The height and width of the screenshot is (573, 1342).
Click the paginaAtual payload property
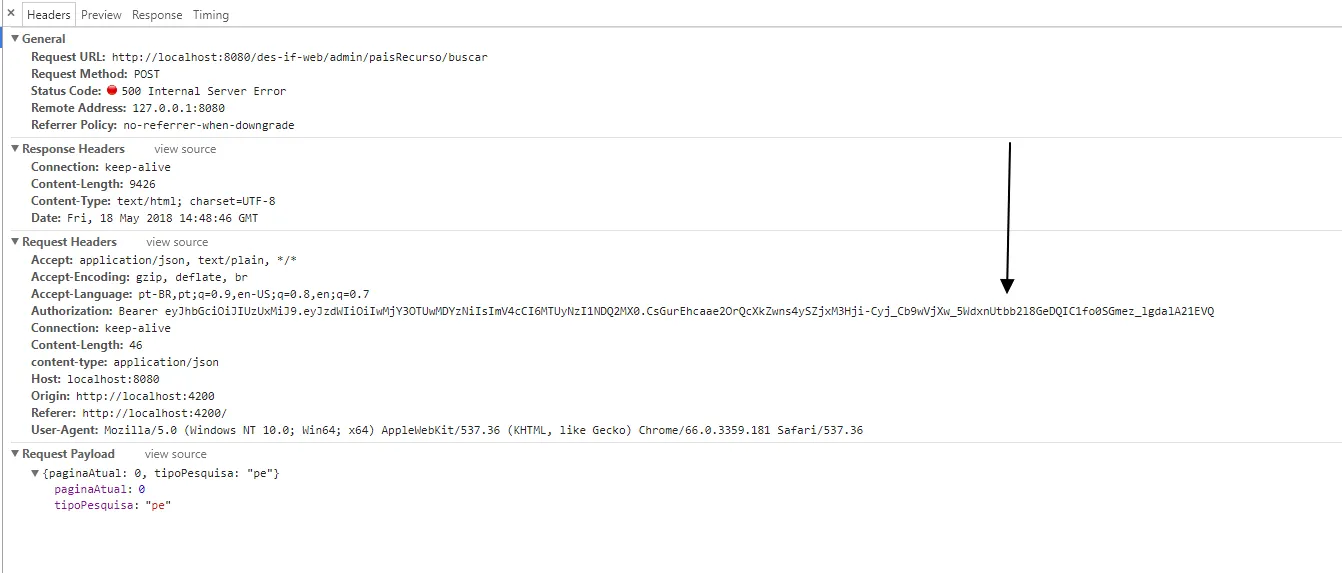pos(92,489)
